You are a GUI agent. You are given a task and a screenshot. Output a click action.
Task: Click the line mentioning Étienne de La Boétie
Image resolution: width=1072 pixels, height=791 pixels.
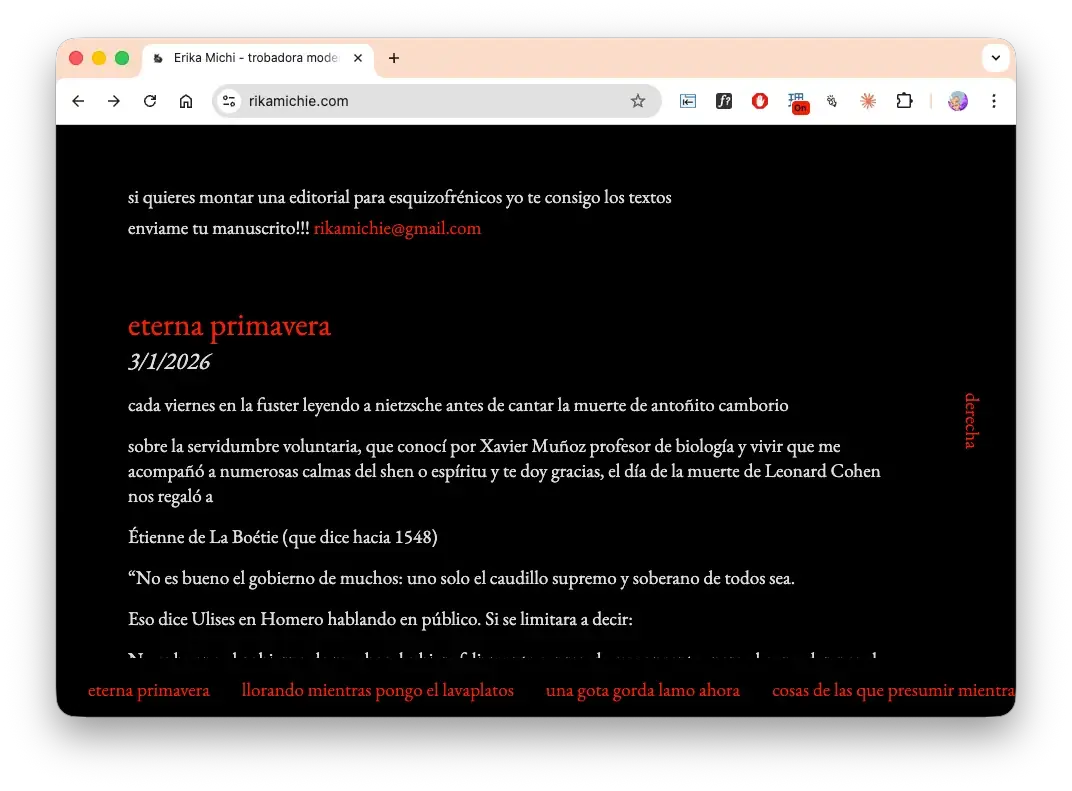[x=282, y=537]
